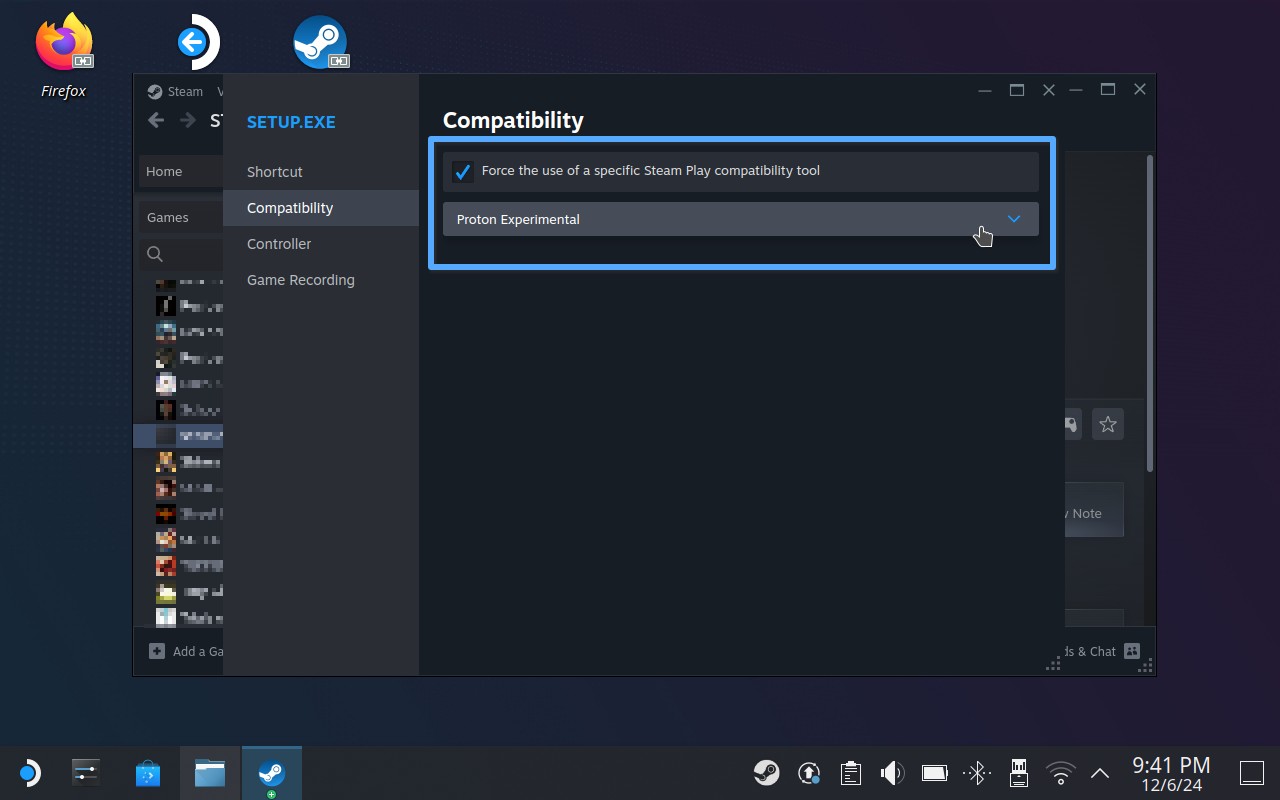This screenshot has width=1280, height=800.
Task: Click the Steam library vertical scrollbar
Action: click(1150, 312)
